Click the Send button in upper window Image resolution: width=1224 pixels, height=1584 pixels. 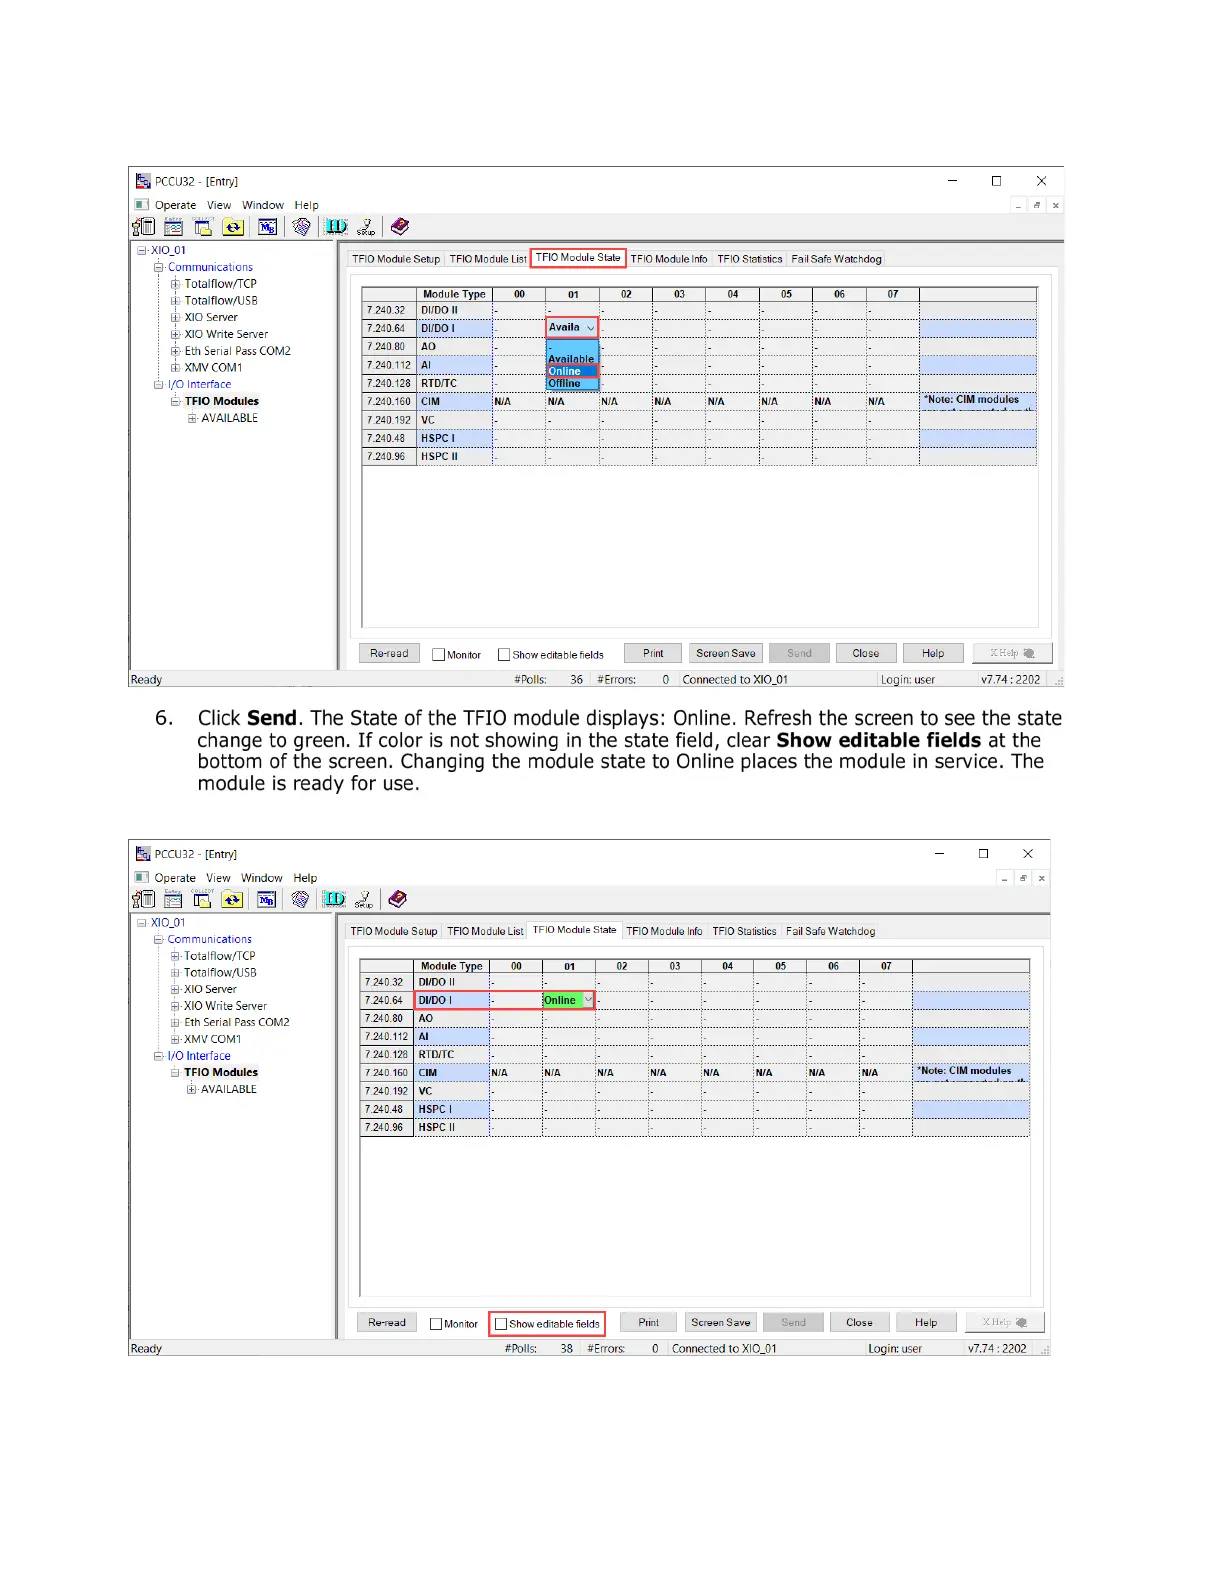pos(799,653)
